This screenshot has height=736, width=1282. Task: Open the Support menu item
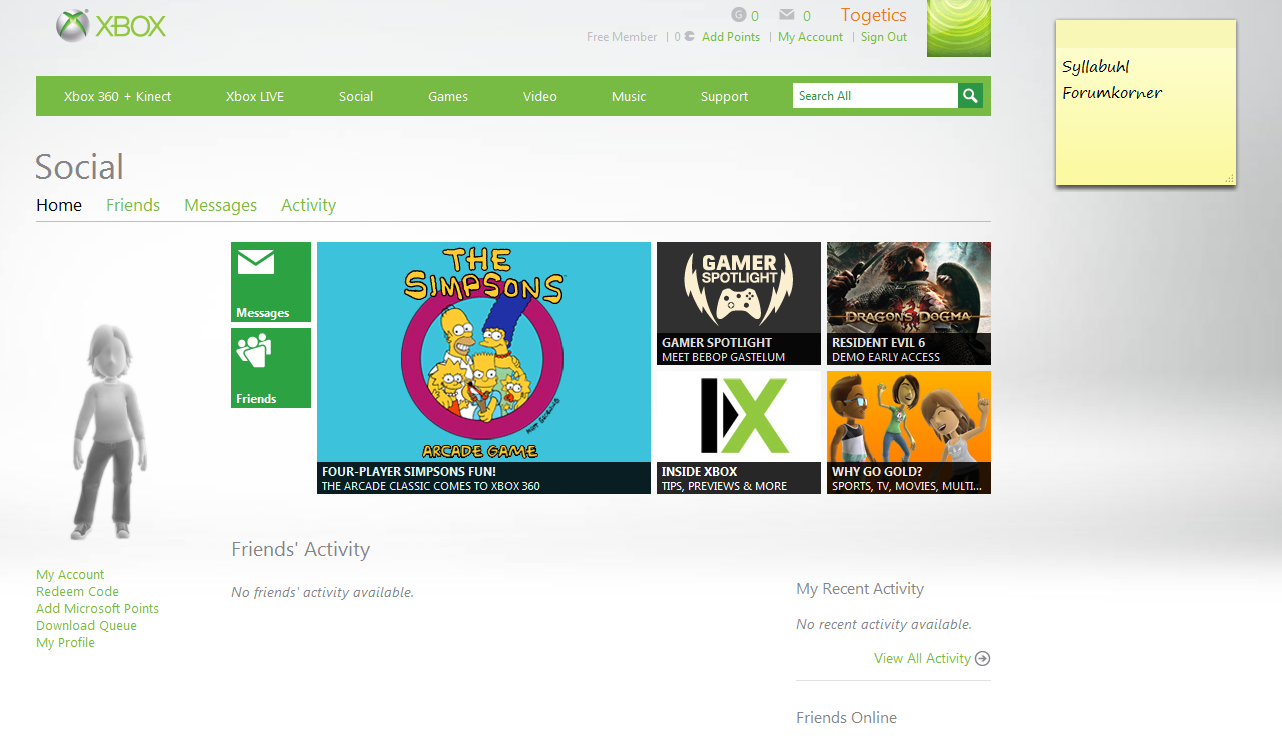(724, 97)
